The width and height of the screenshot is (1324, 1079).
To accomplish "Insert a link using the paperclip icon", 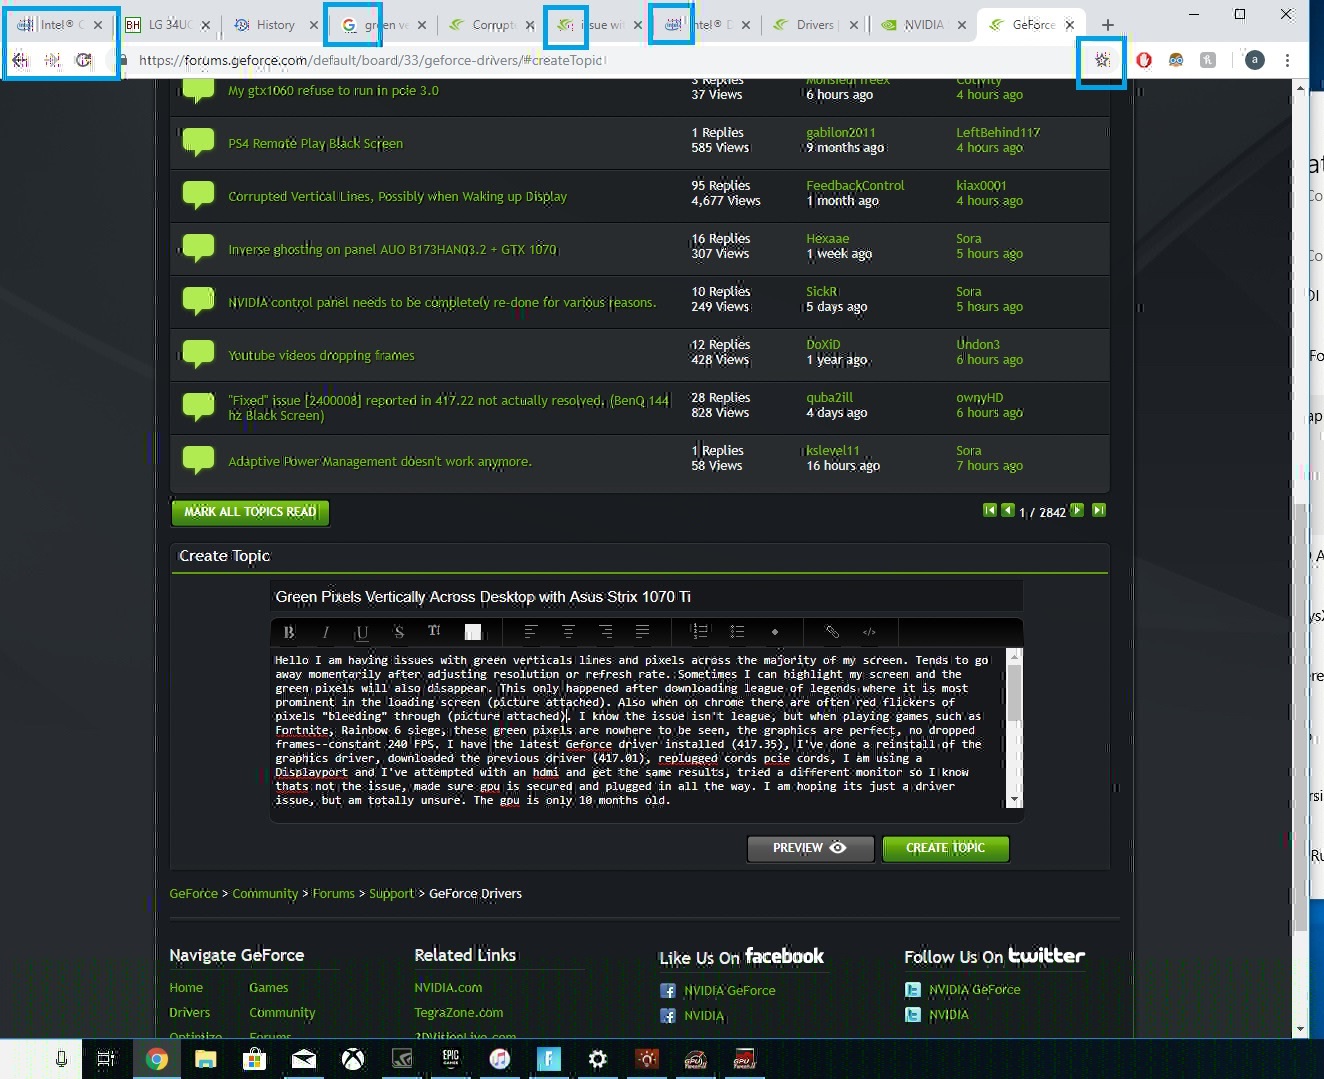I will click(x=832, y=631).
